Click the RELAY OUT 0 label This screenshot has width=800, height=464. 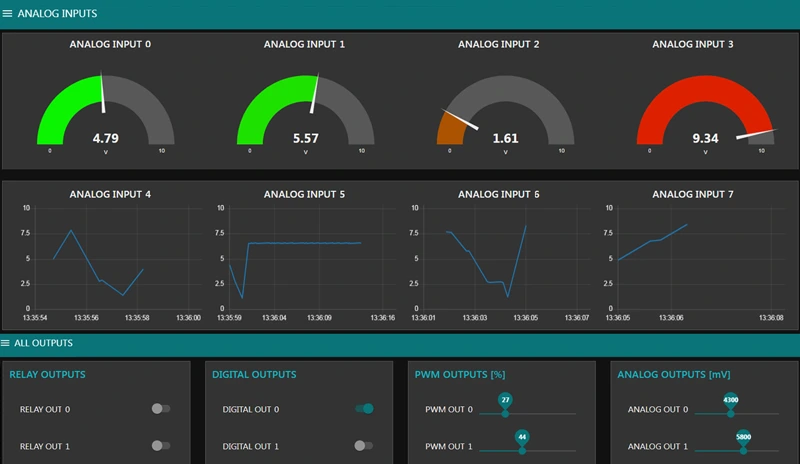tap(45, 409)
